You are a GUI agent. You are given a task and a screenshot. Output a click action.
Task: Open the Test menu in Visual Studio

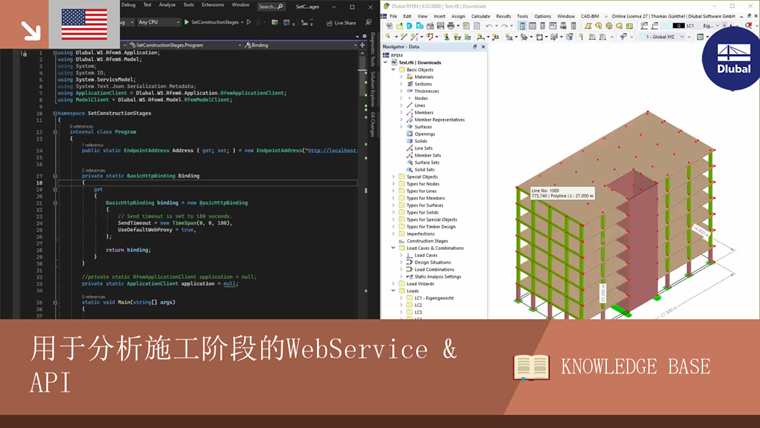click(147, 5)
